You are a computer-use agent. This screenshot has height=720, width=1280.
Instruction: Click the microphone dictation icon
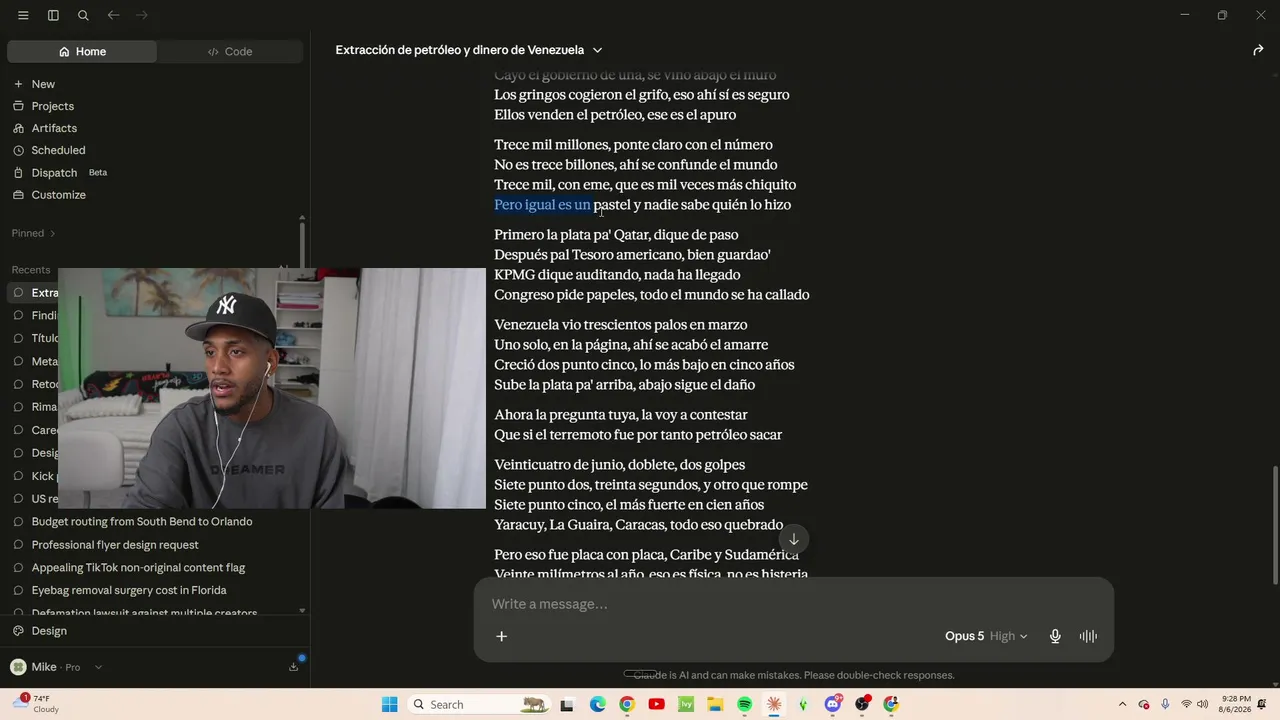[1055, 636]
